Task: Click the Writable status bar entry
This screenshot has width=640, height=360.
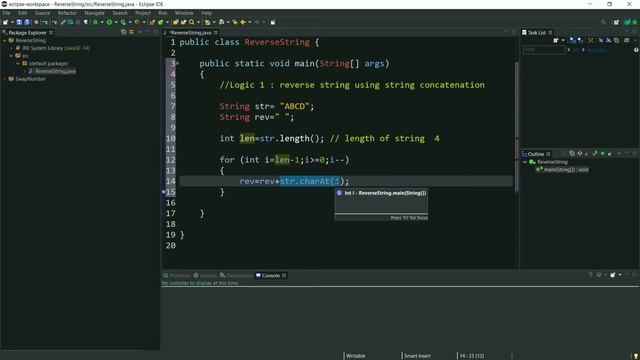Action: [x=356, y=356]
